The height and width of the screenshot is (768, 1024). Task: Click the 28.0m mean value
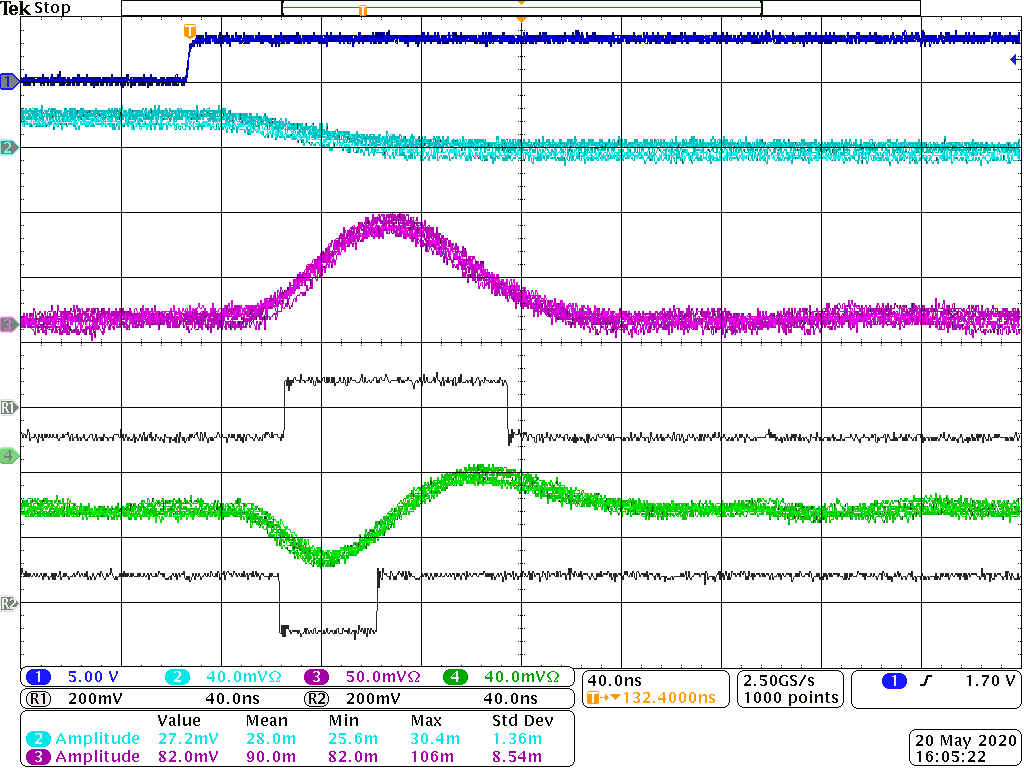271,739
